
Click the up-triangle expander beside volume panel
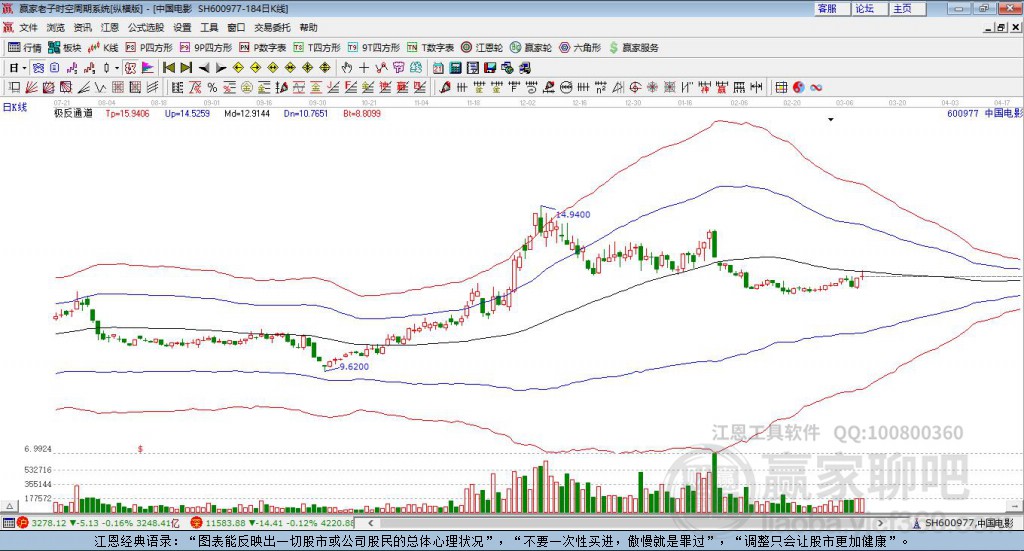(9, 506)
